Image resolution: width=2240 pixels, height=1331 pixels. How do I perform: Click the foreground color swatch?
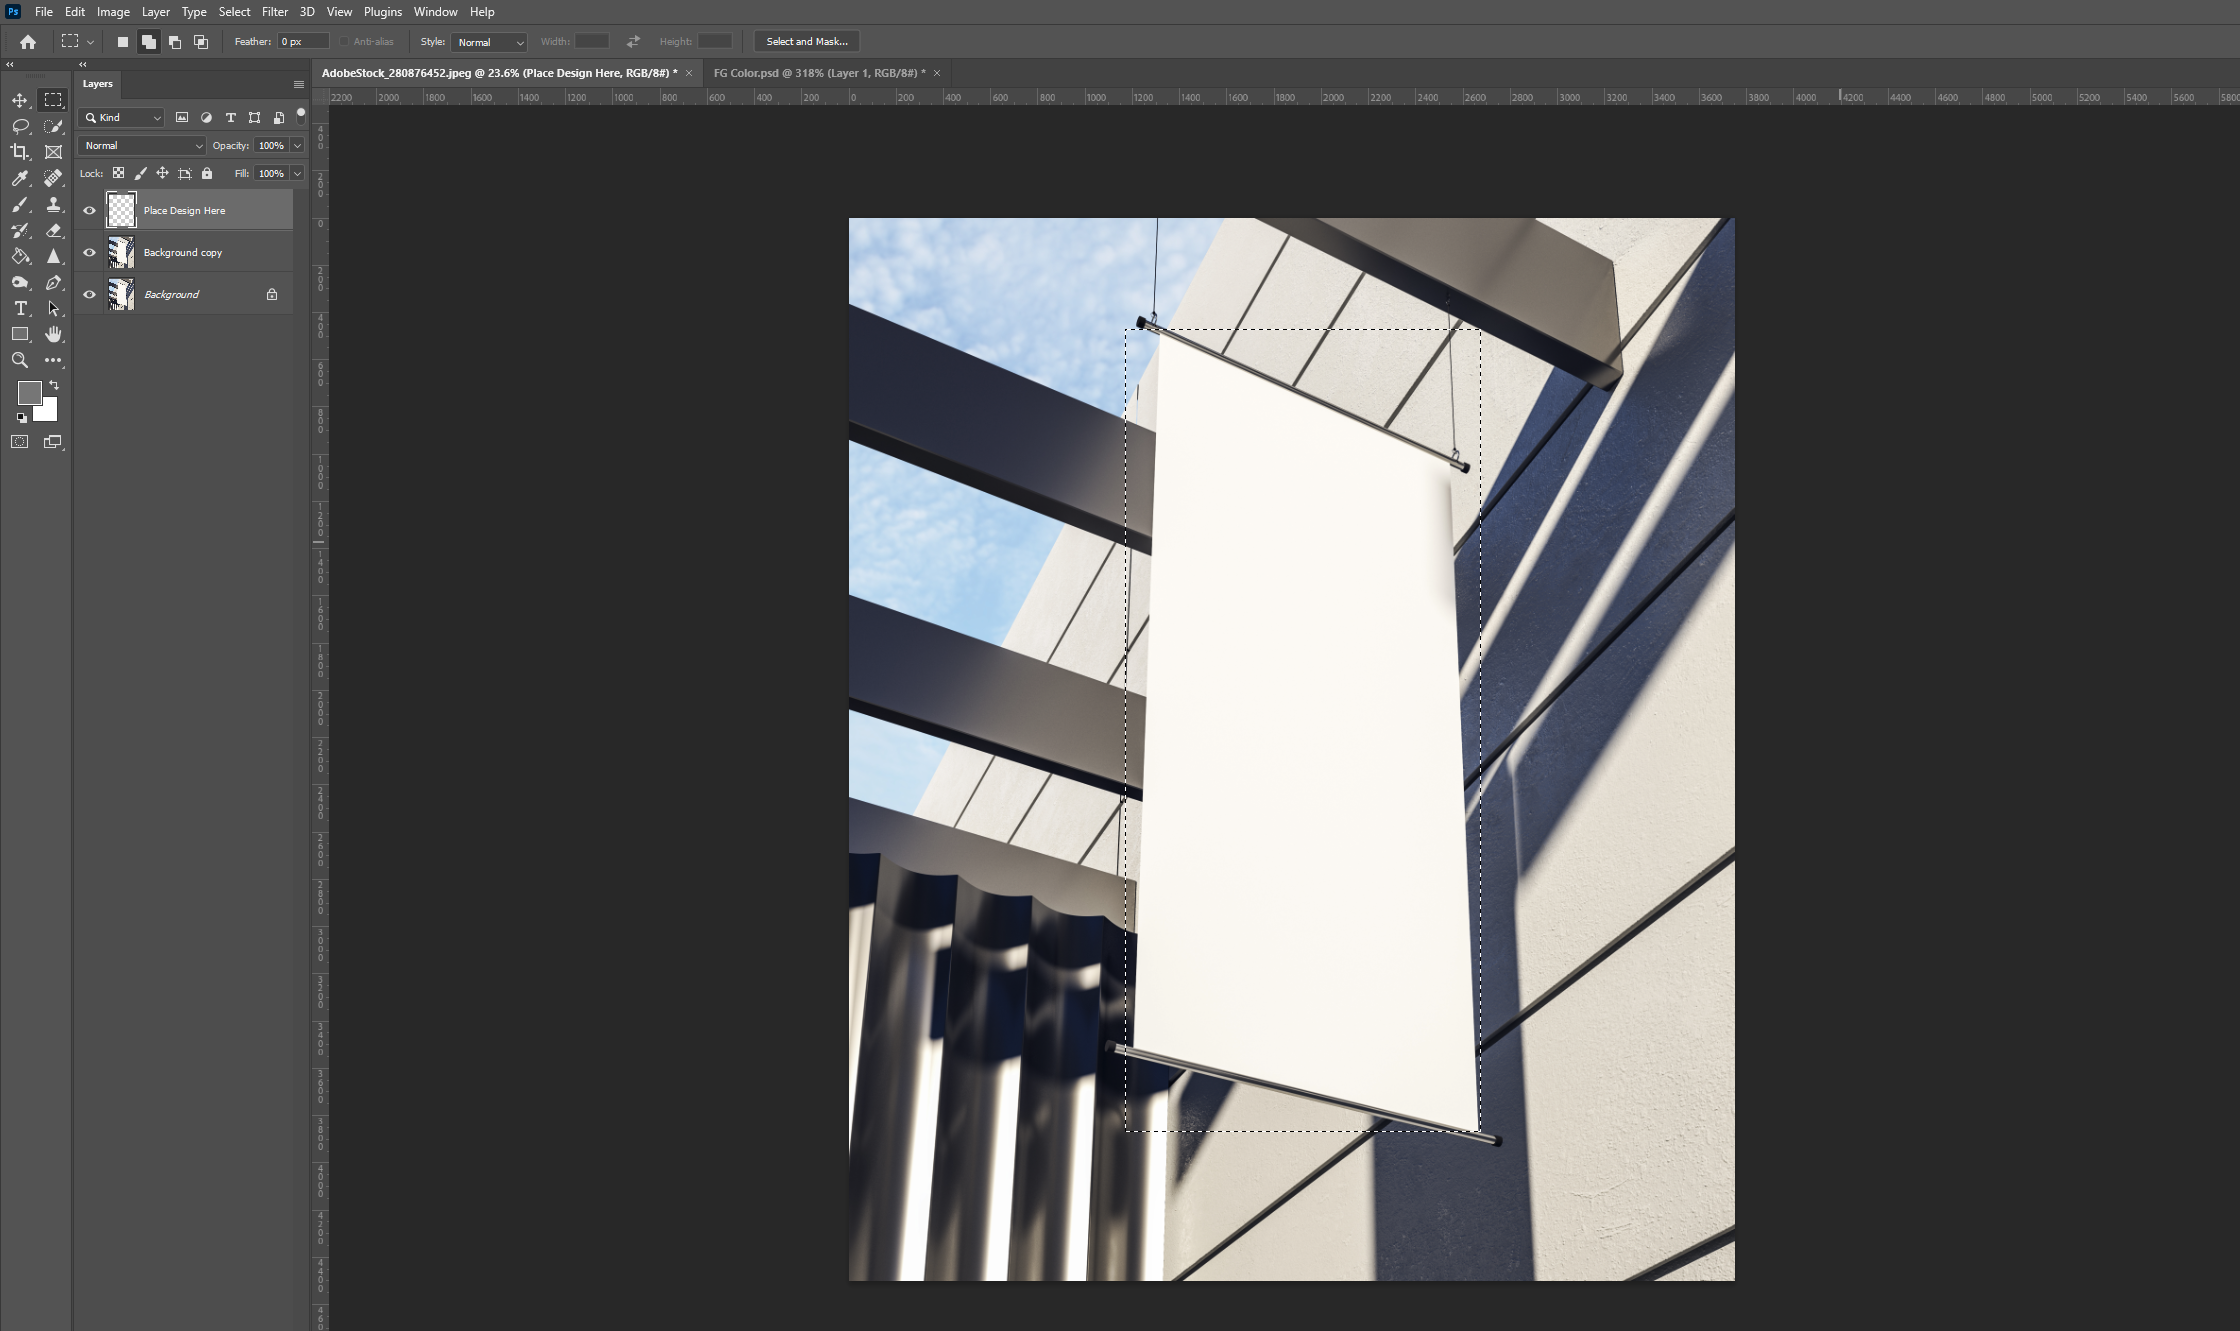pyautogui.click(x=28, y=392)
